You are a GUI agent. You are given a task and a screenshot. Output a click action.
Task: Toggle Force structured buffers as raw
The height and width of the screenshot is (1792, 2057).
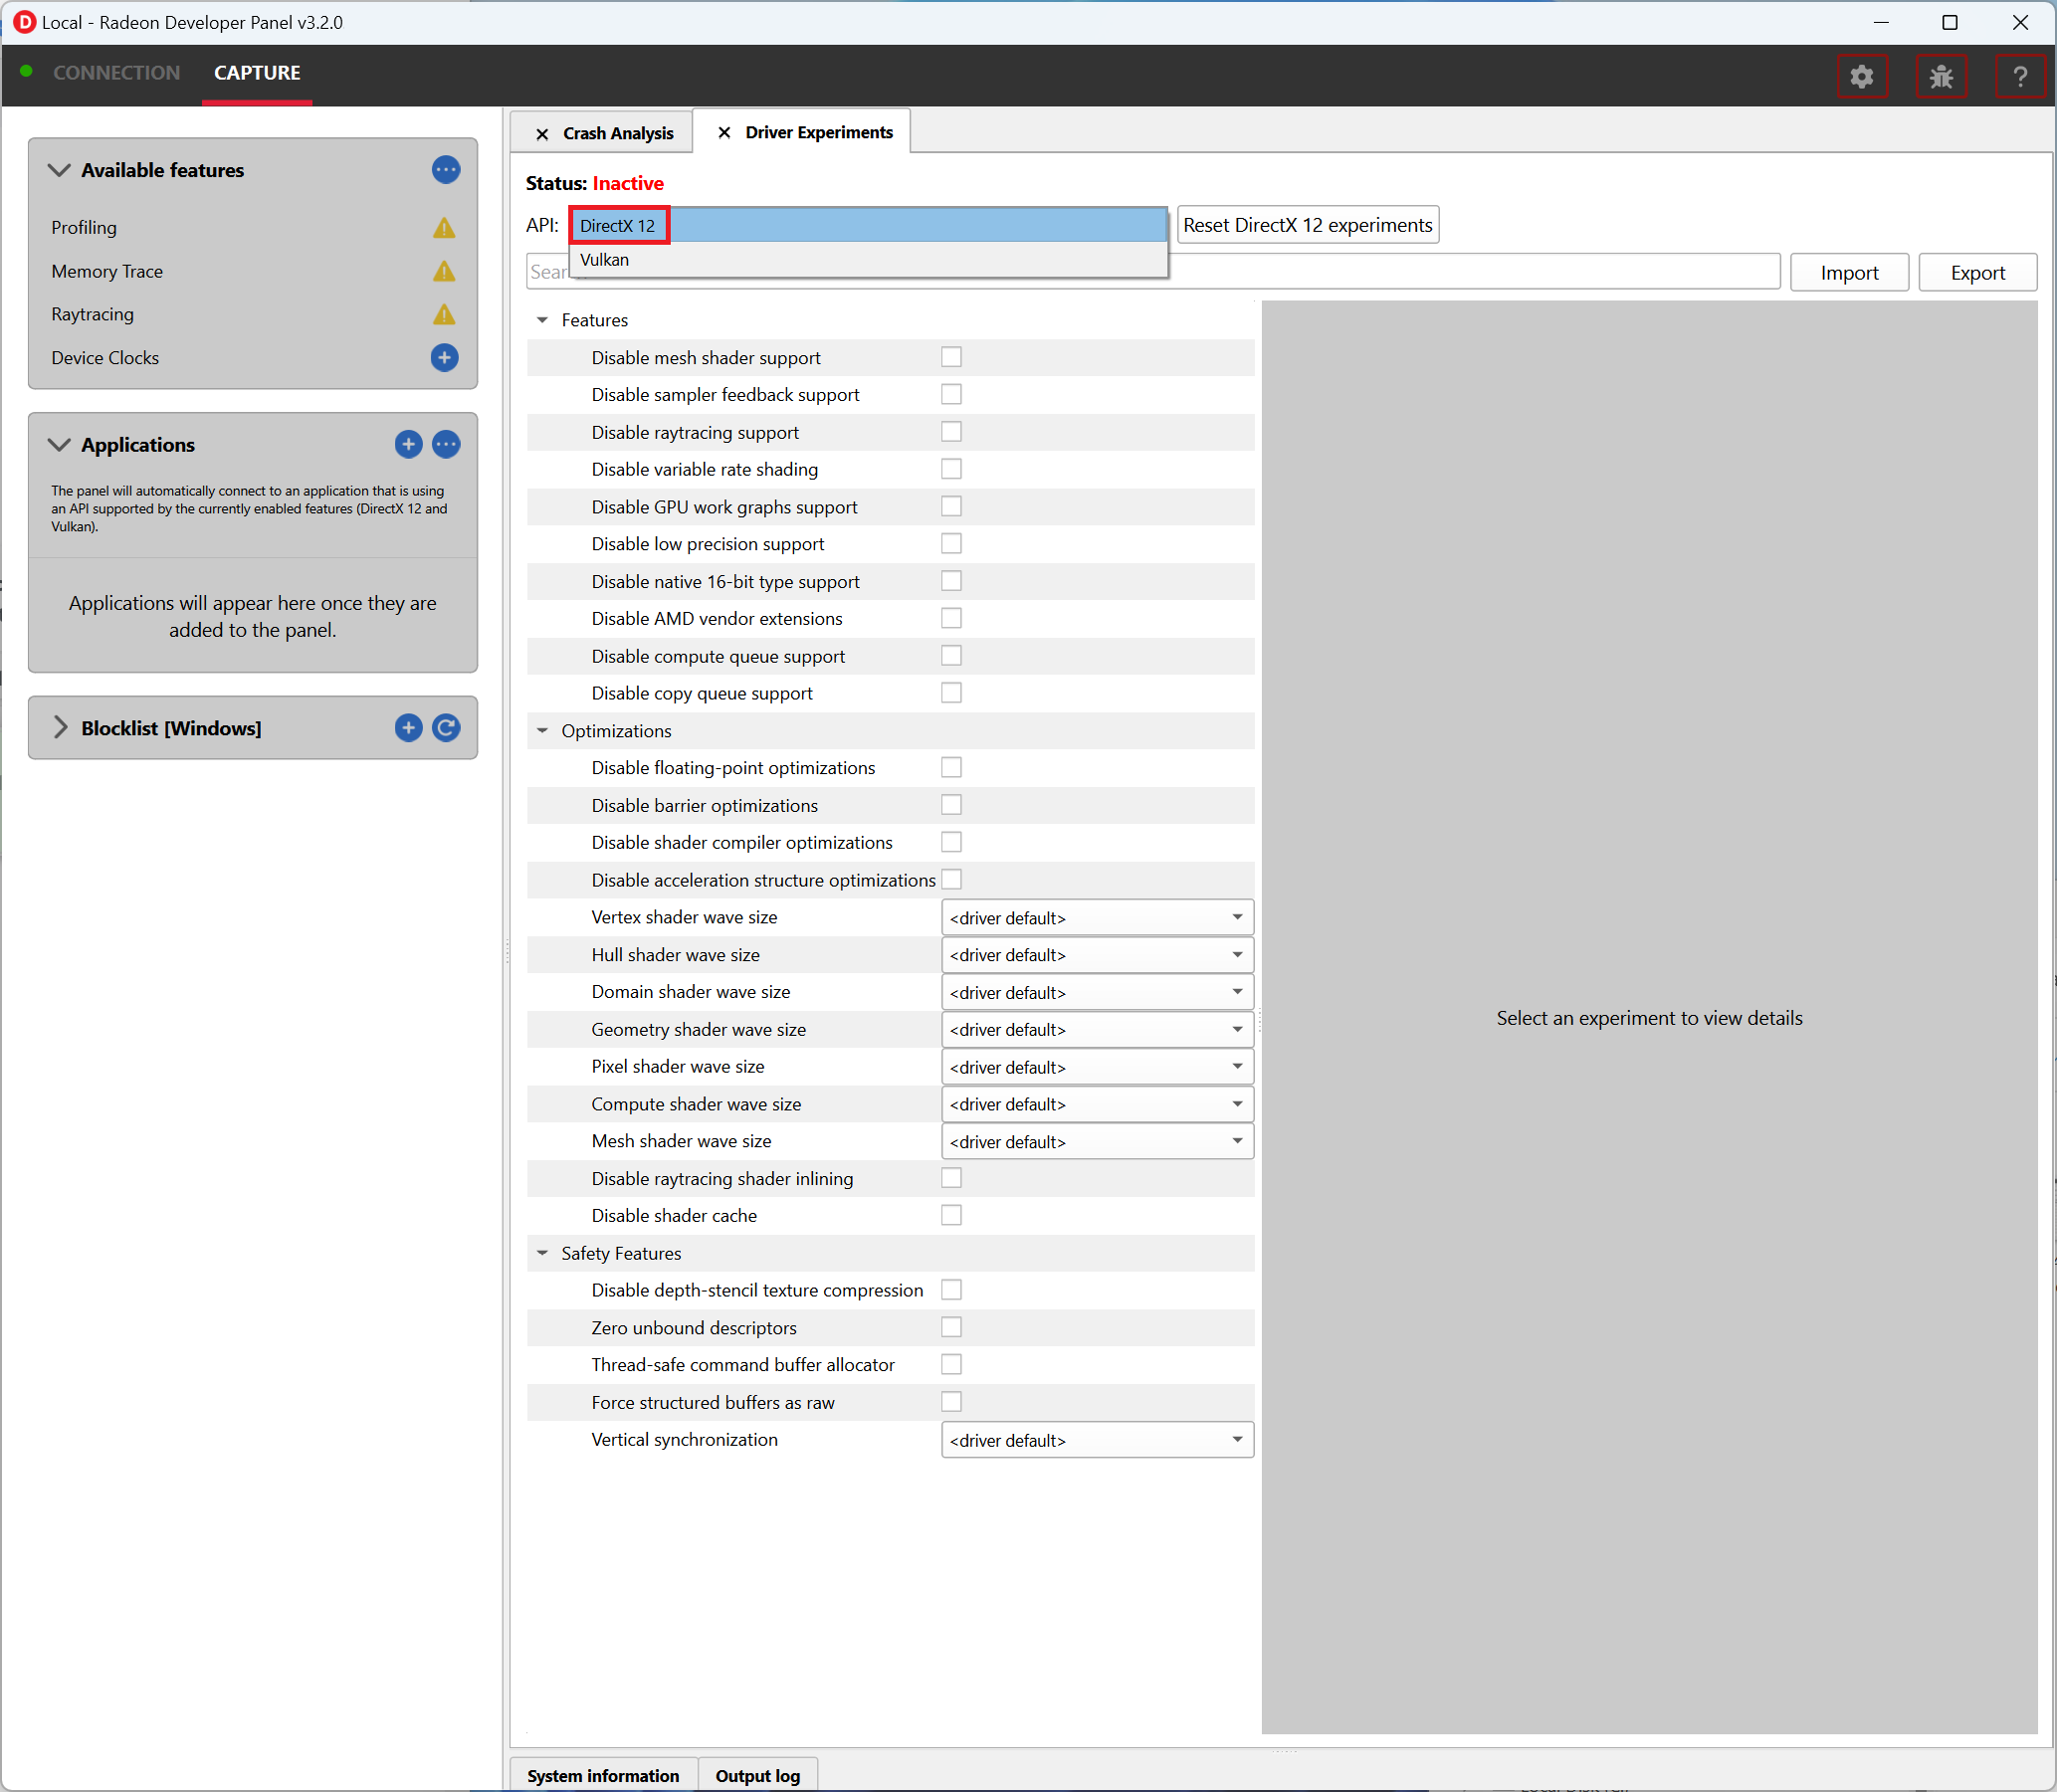(x=951, y=1402)
